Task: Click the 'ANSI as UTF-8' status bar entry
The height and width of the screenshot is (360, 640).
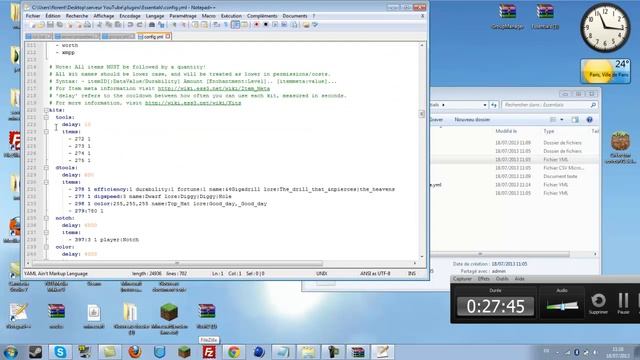Action: (x=375, y=273)
